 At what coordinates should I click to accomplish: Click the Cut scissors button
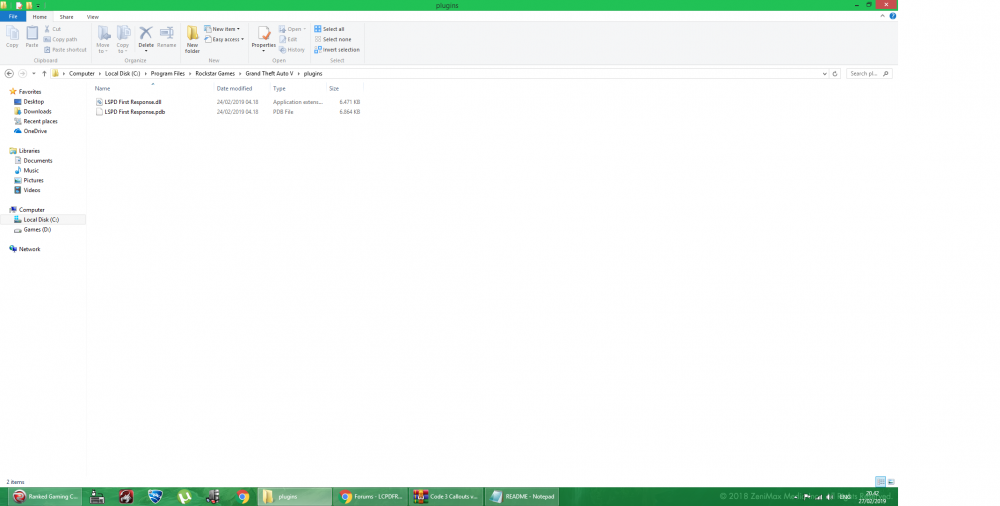[x=52, y=29]
